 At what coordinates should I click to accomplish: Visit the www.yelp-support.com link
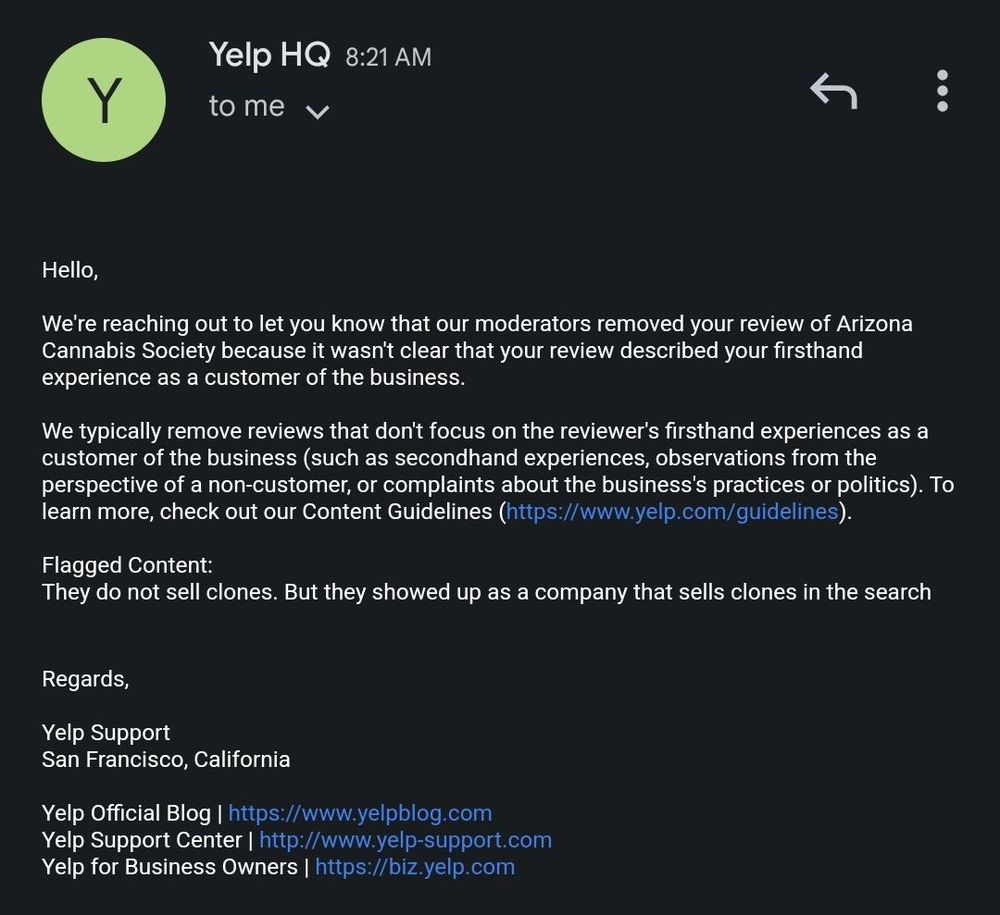coord(405,840)
